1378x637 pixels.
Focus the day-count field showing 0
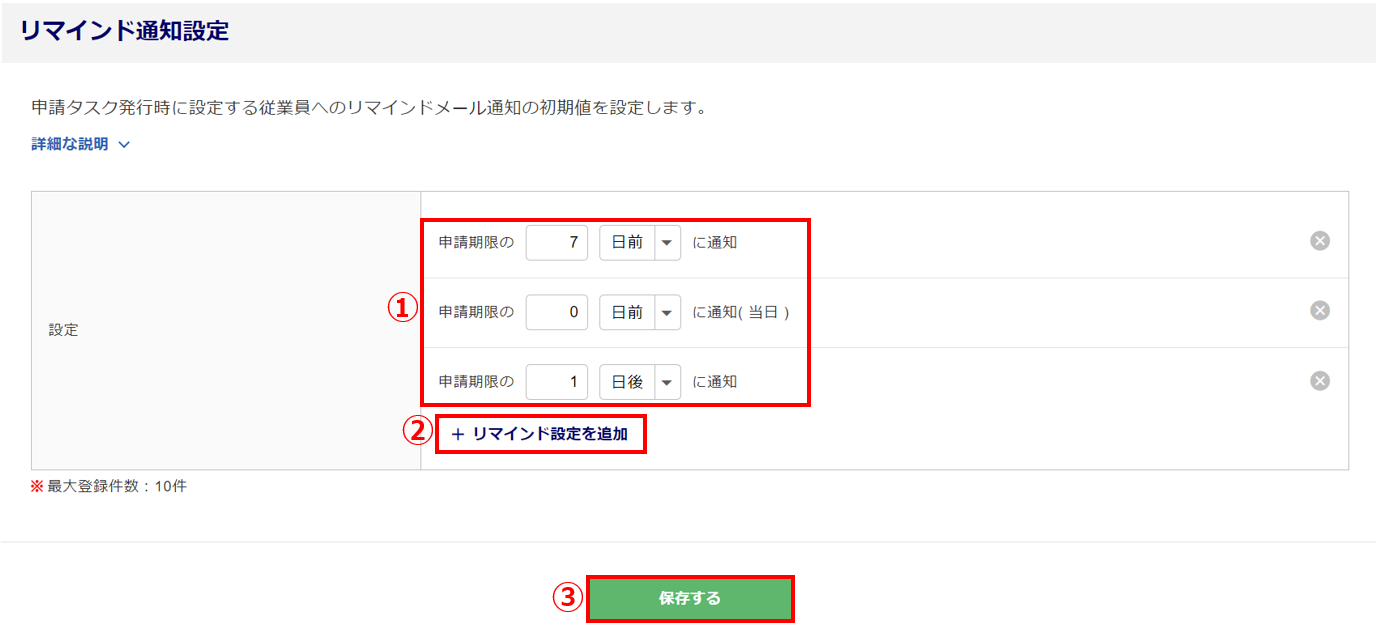(x=557, y=312)
